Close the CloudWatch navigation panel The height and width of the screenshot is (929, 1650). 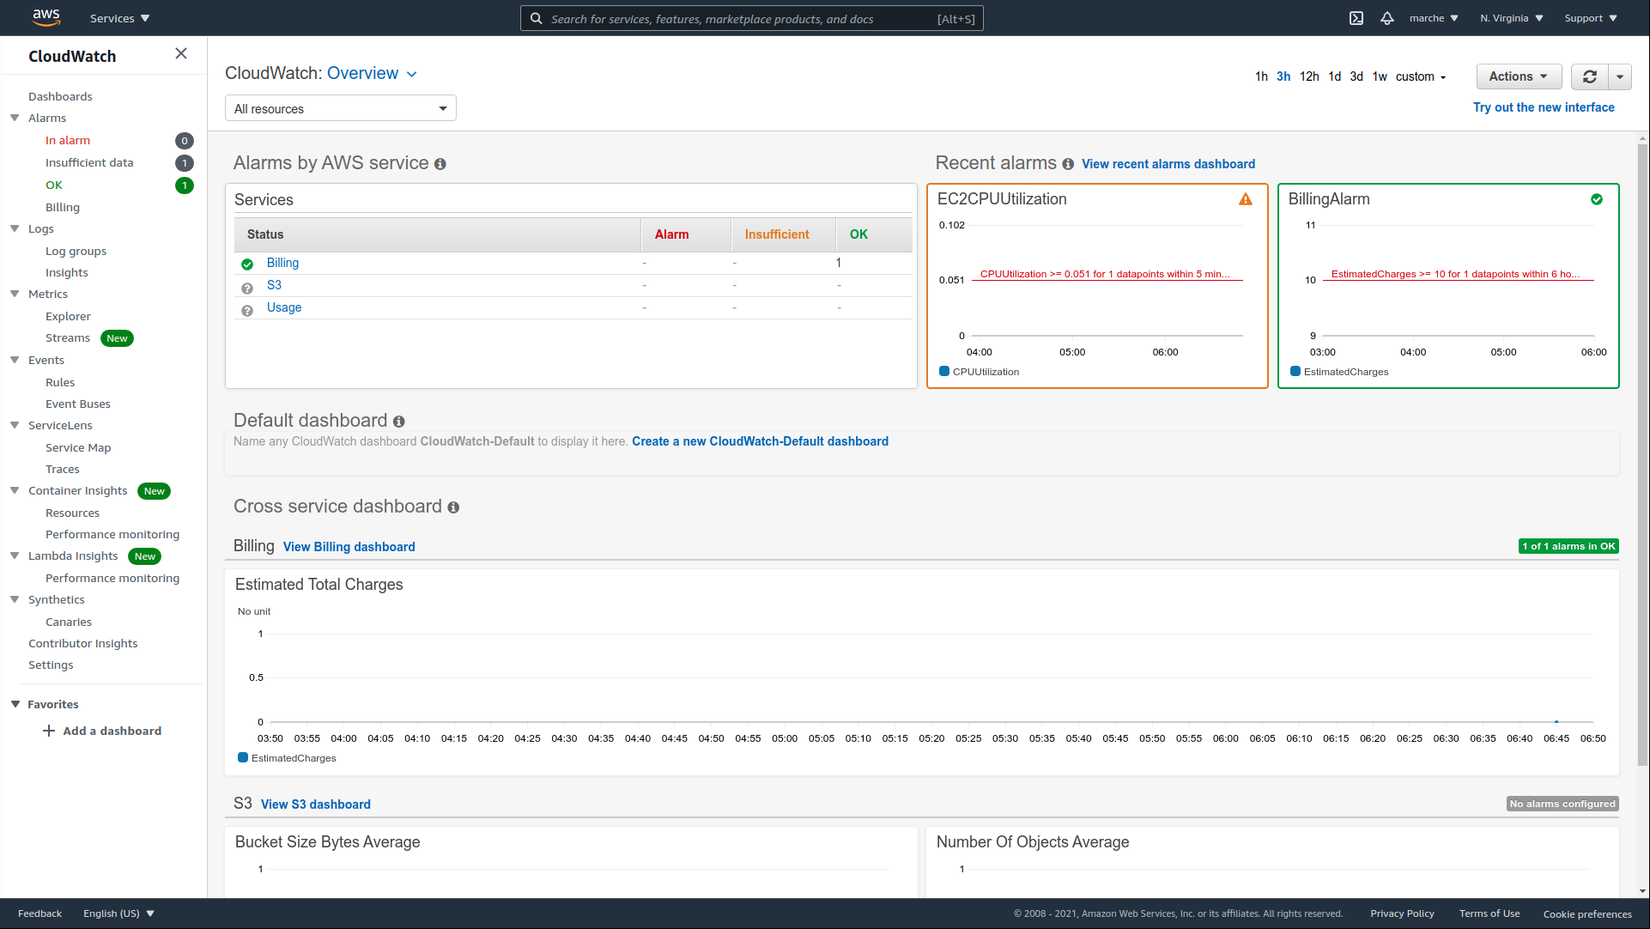[181, 54]
